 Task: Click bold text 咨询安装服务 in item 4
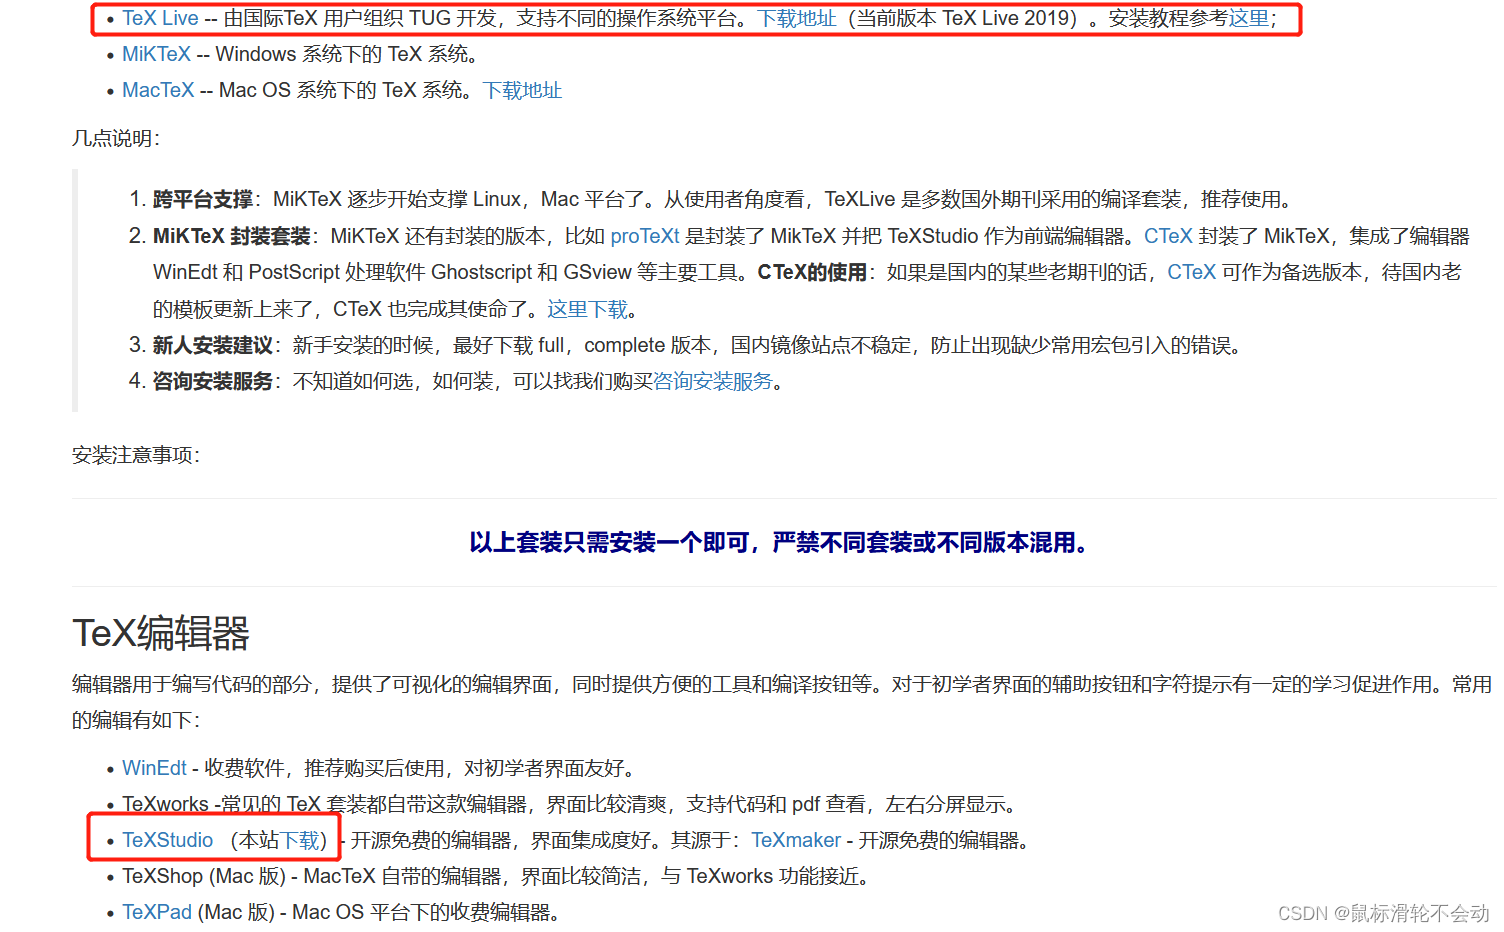pyautogui.click(x=213, y=381)
